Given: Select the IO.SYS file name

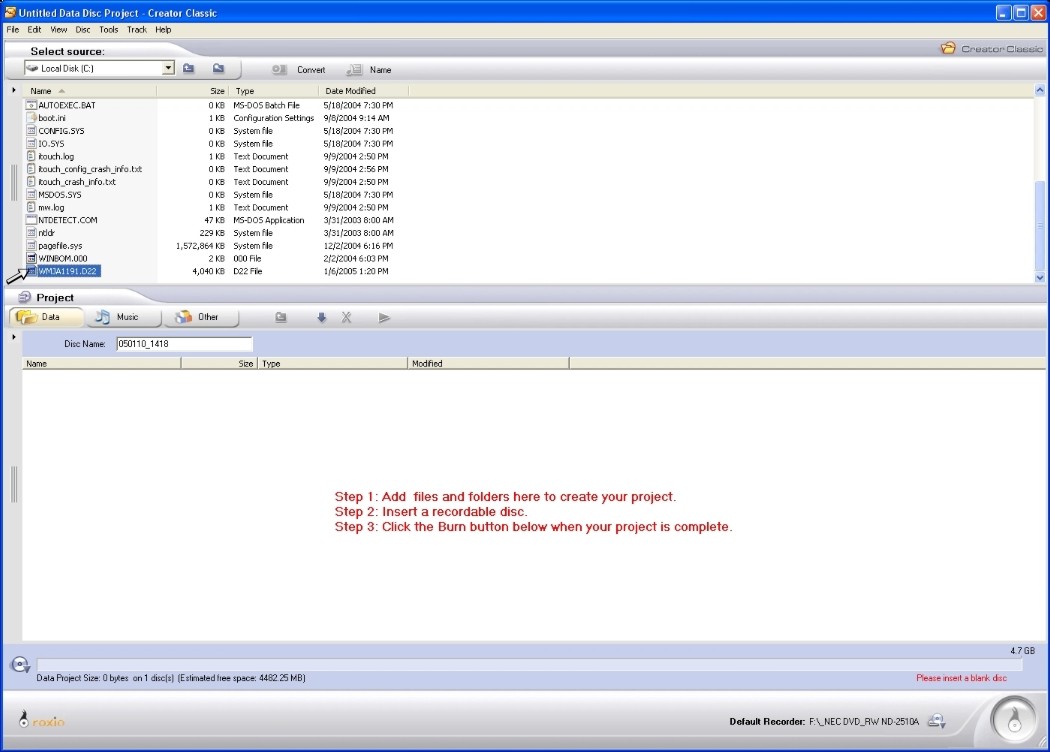Looking at the screenshot, I should [x=51, y=143].
